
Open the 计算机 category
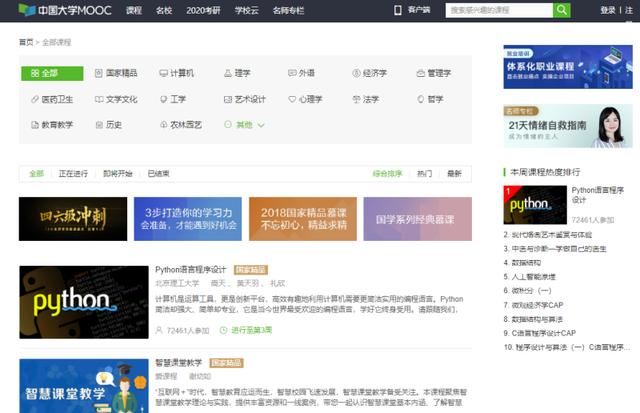coord(176,73)
